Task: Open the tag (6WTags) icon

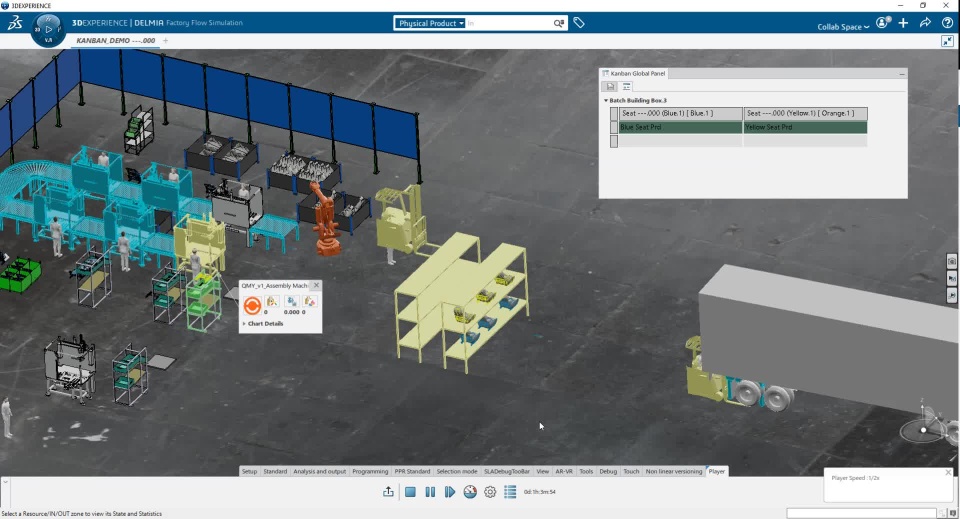Action: [x=579, y=23]
